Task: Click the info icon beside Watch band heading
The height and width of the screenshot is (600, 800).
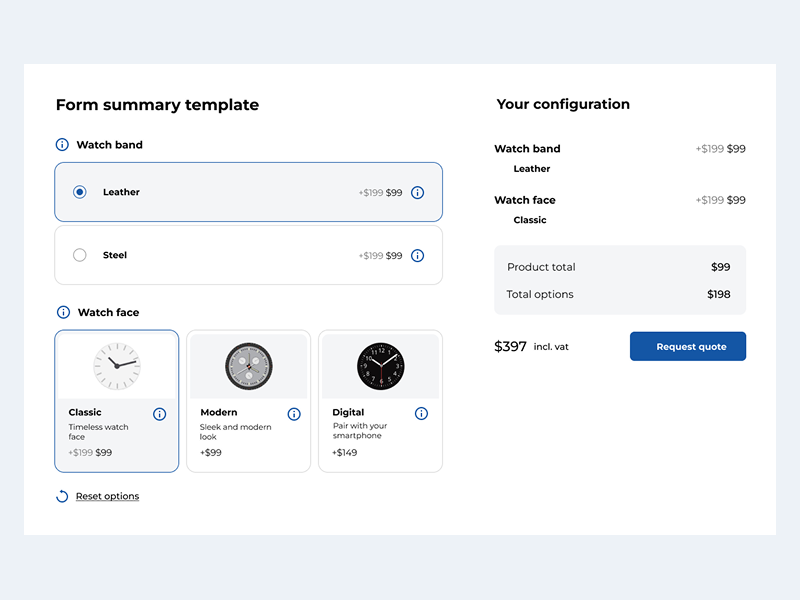Action: 62,144
